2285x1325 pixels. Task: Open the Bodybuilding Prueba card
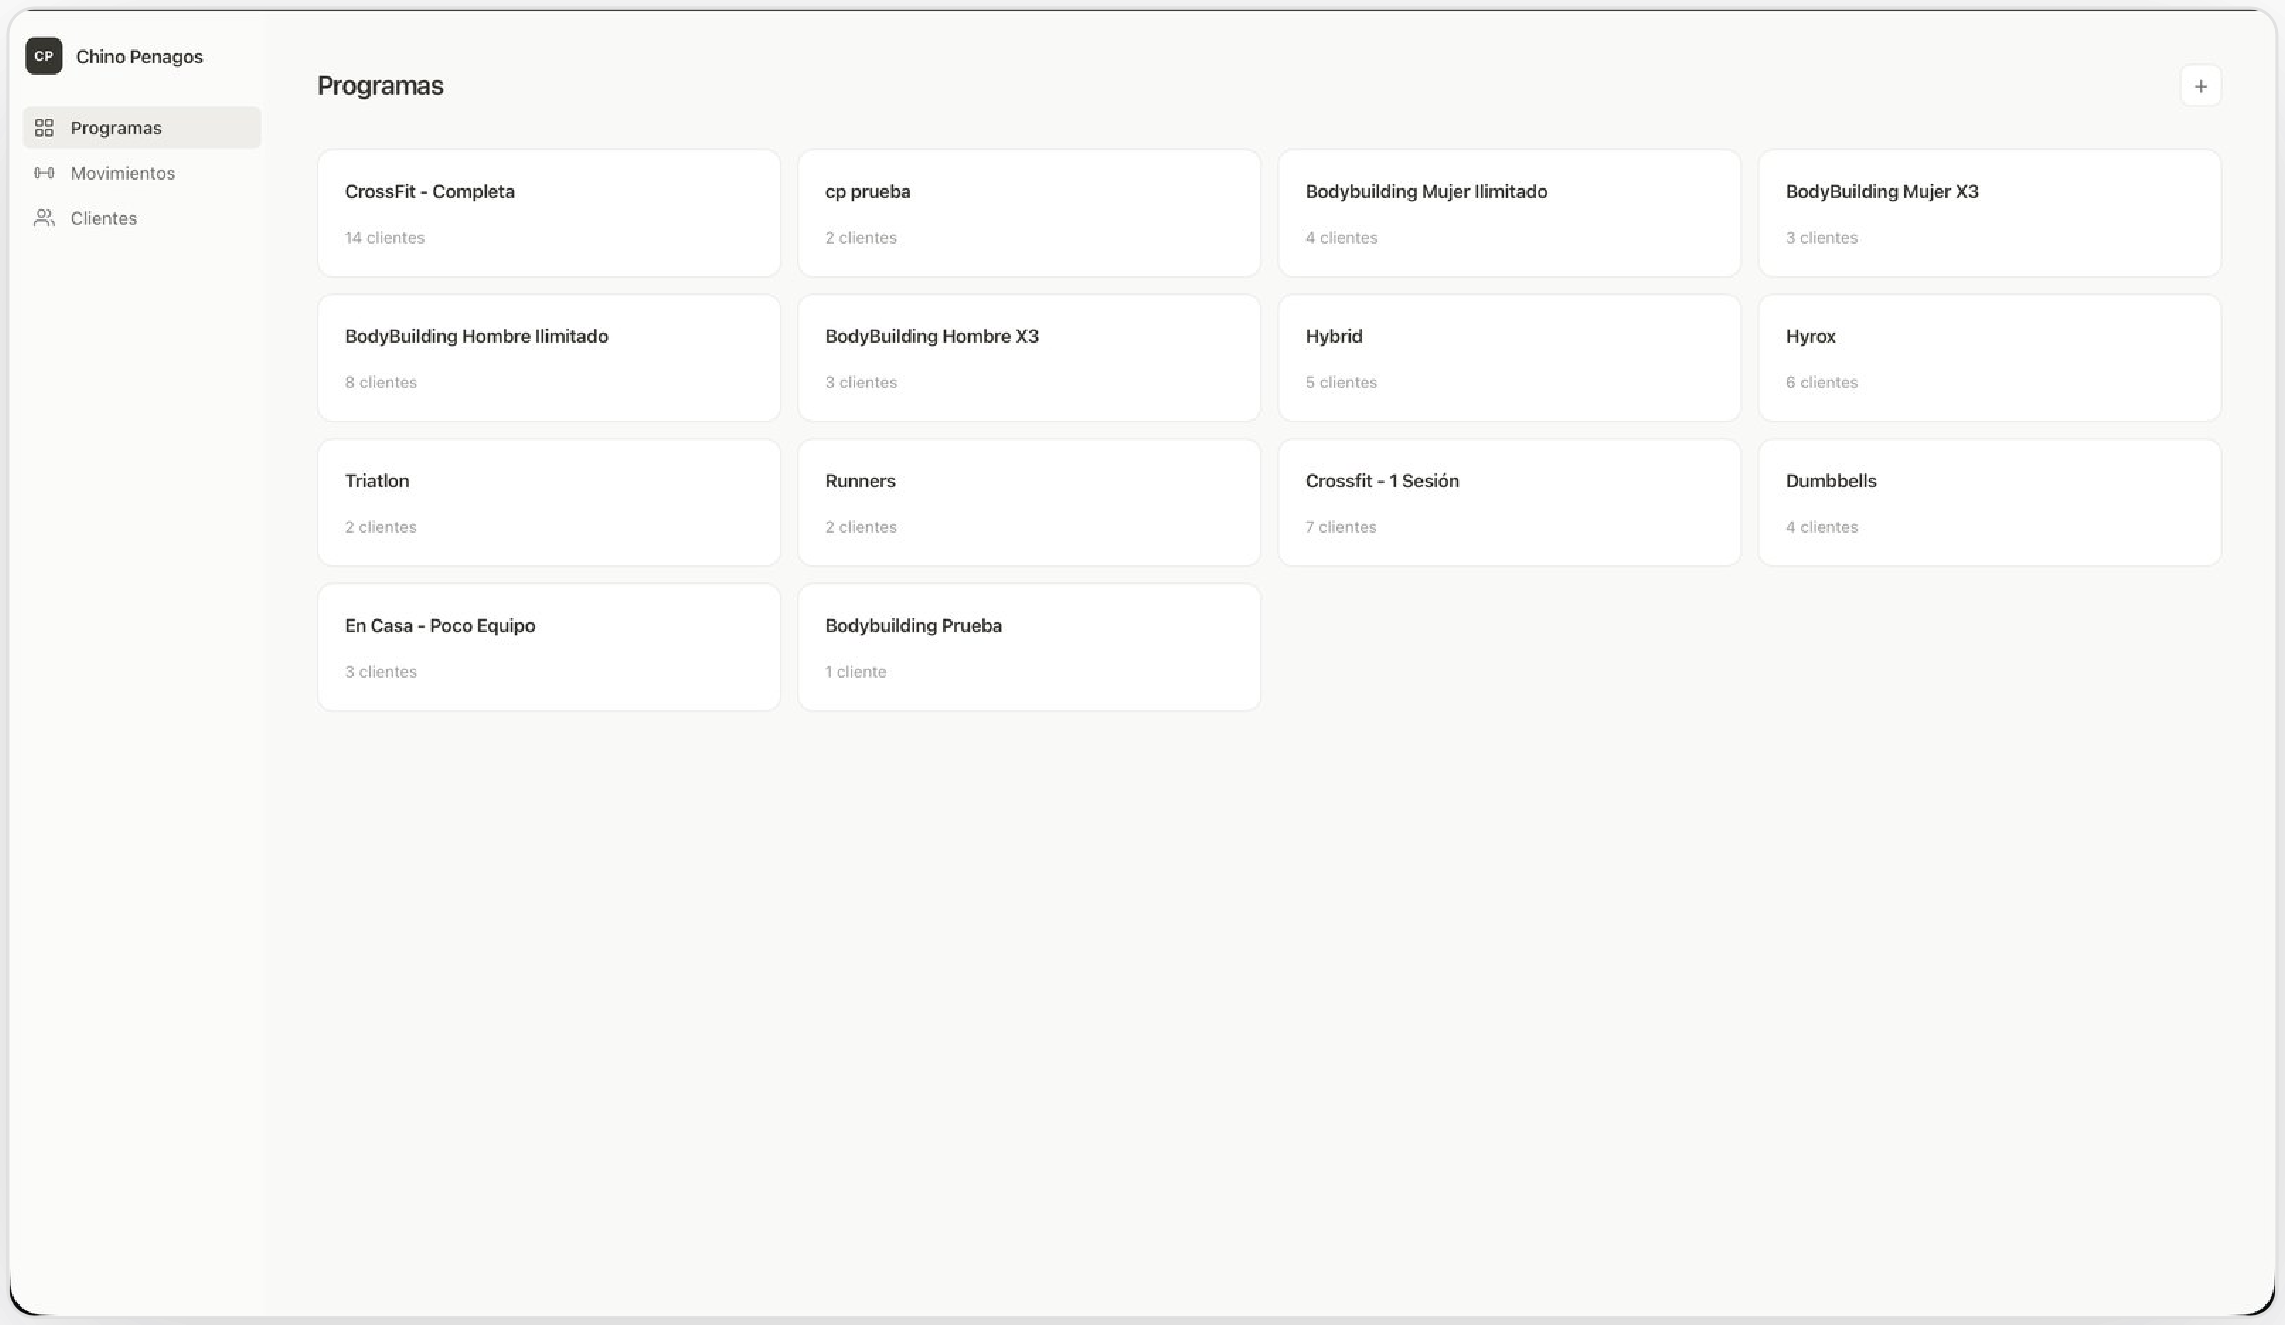[x=1029, y=647]
